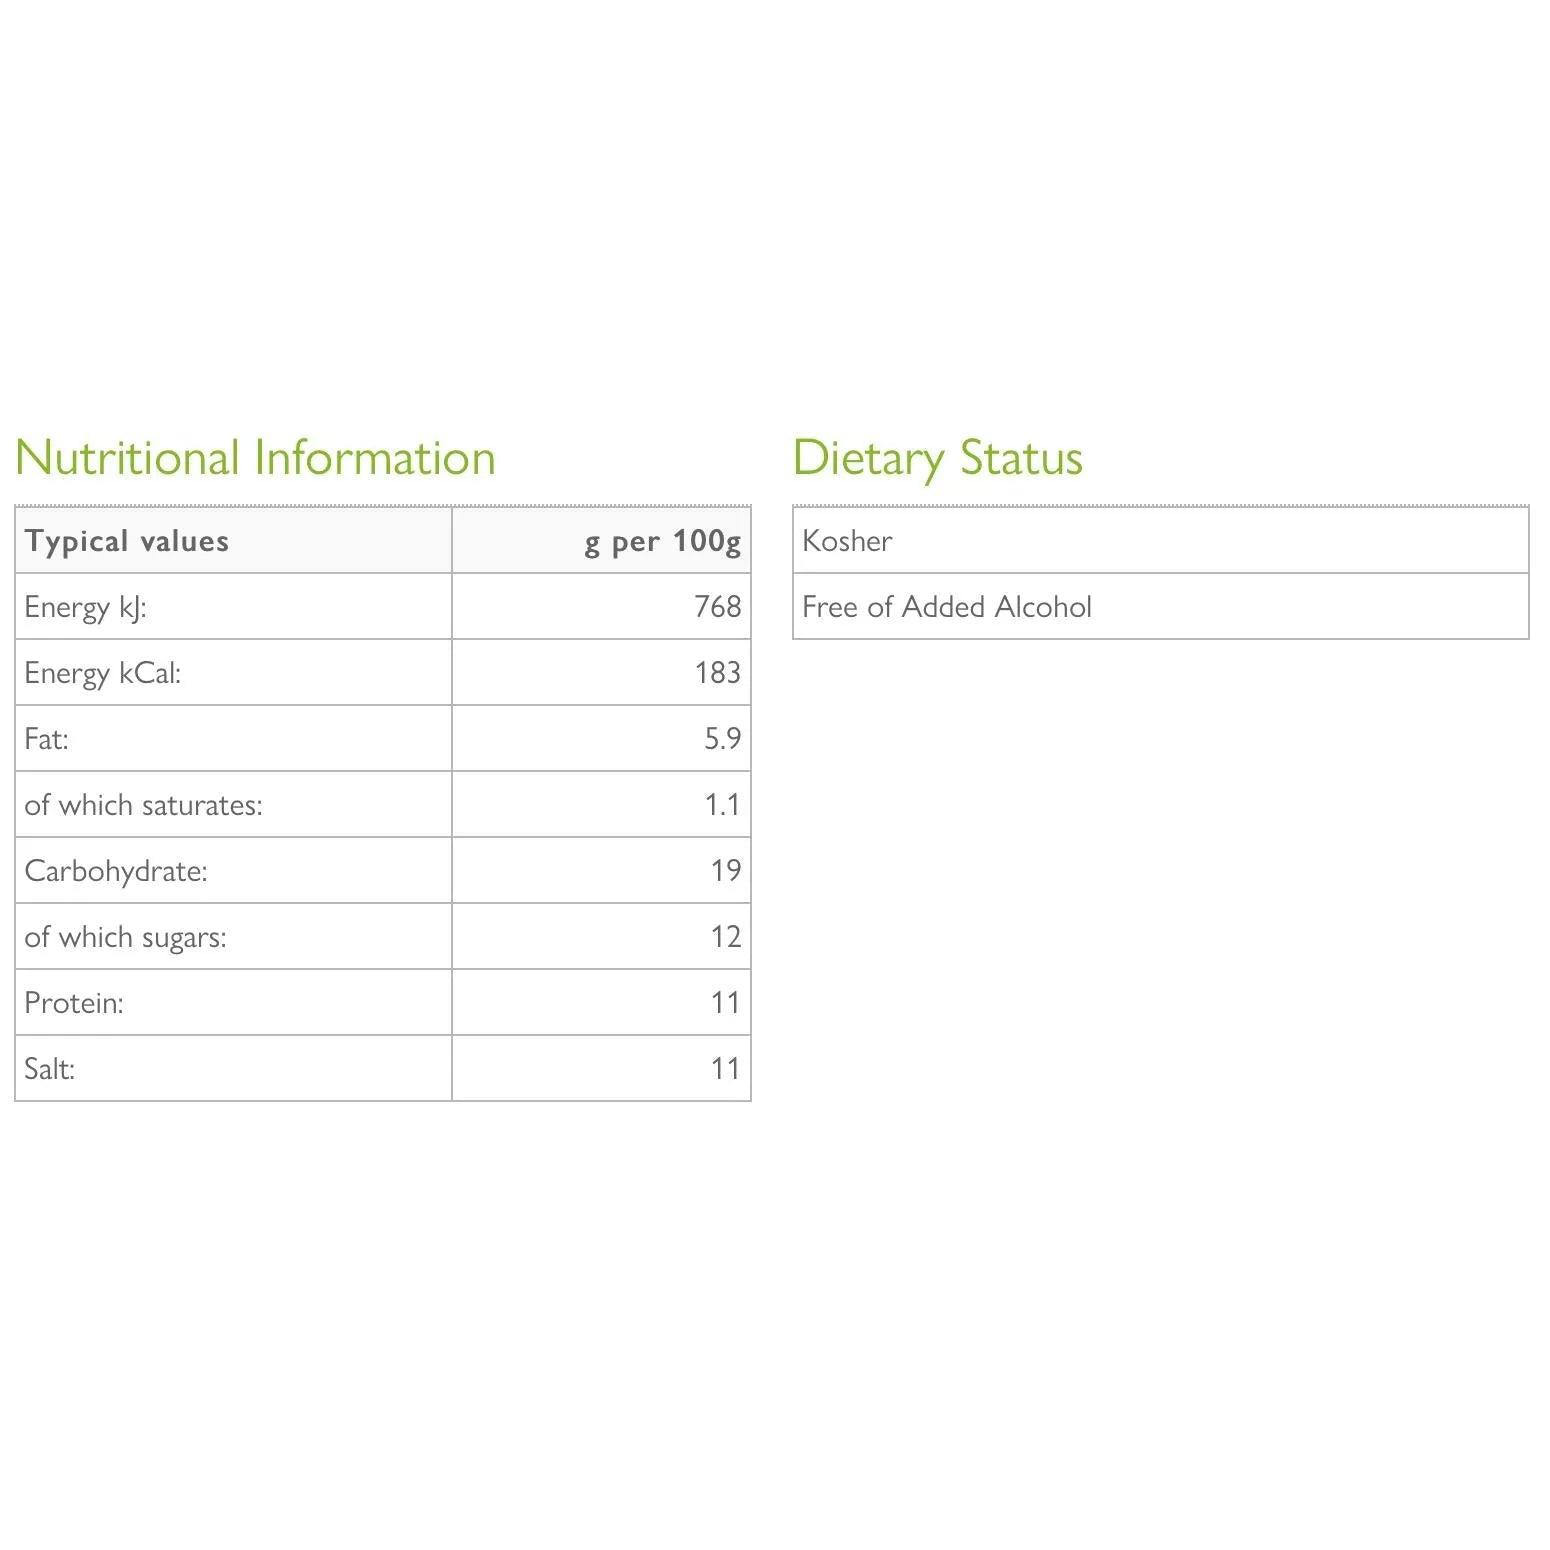
Task: Click the Dietary Status heading
Action: click(937, 458)
